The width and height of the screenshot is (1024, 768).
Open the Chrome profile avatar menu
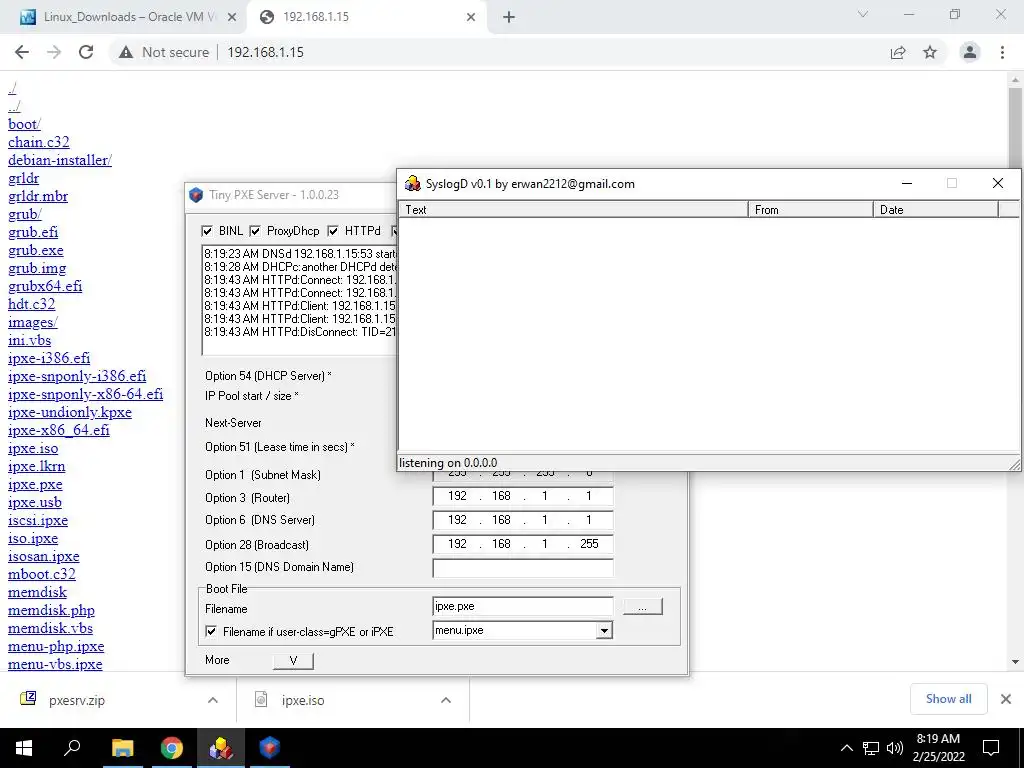(970, 52)
